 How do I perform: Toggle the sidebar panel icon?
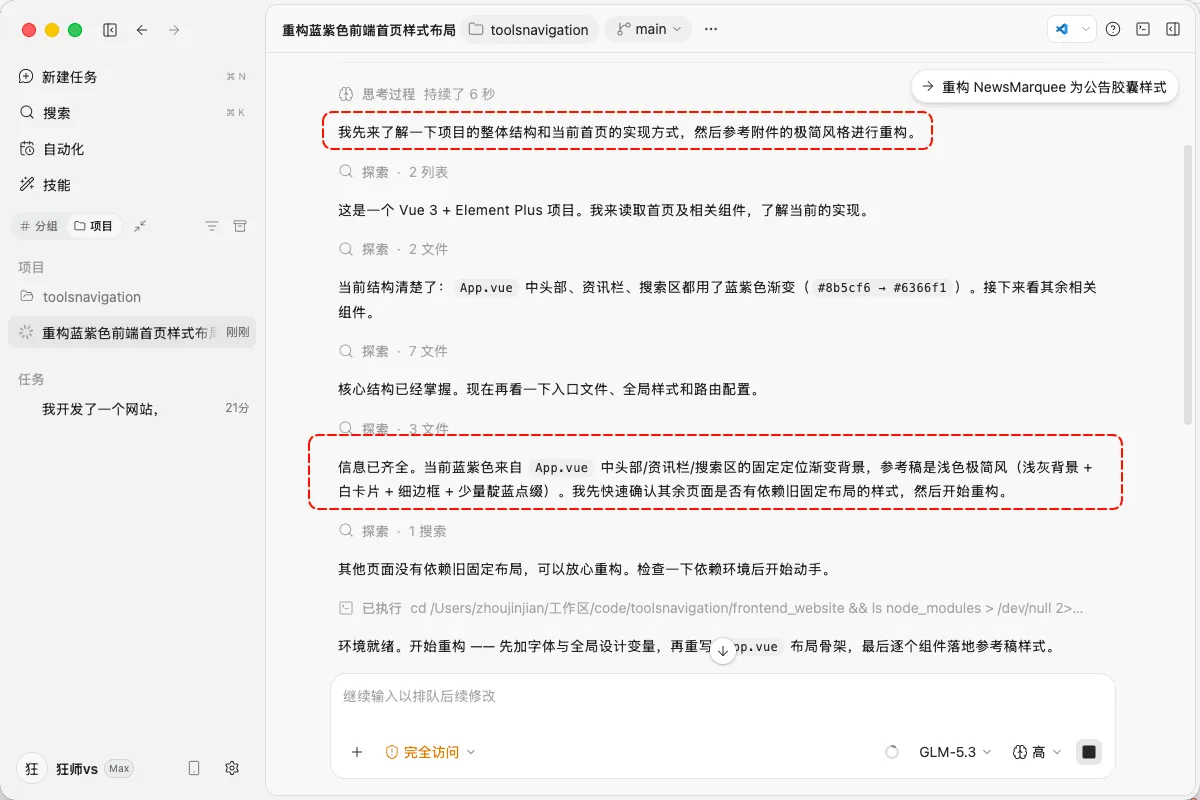click(x=110, y=30)
